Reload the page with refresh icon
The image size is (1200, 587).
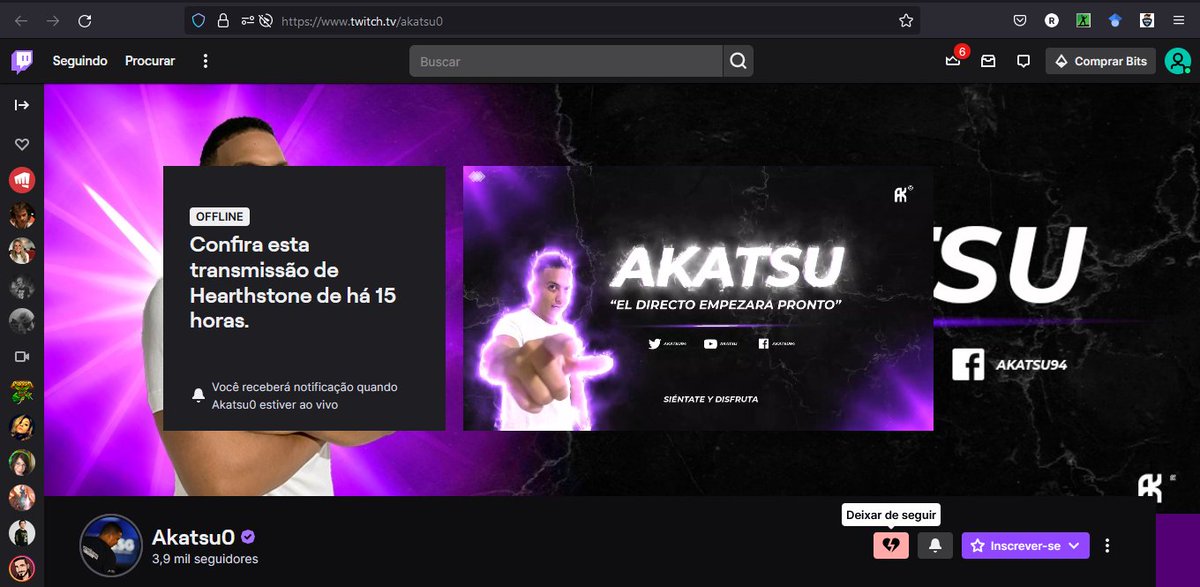(x=85, y=20)
